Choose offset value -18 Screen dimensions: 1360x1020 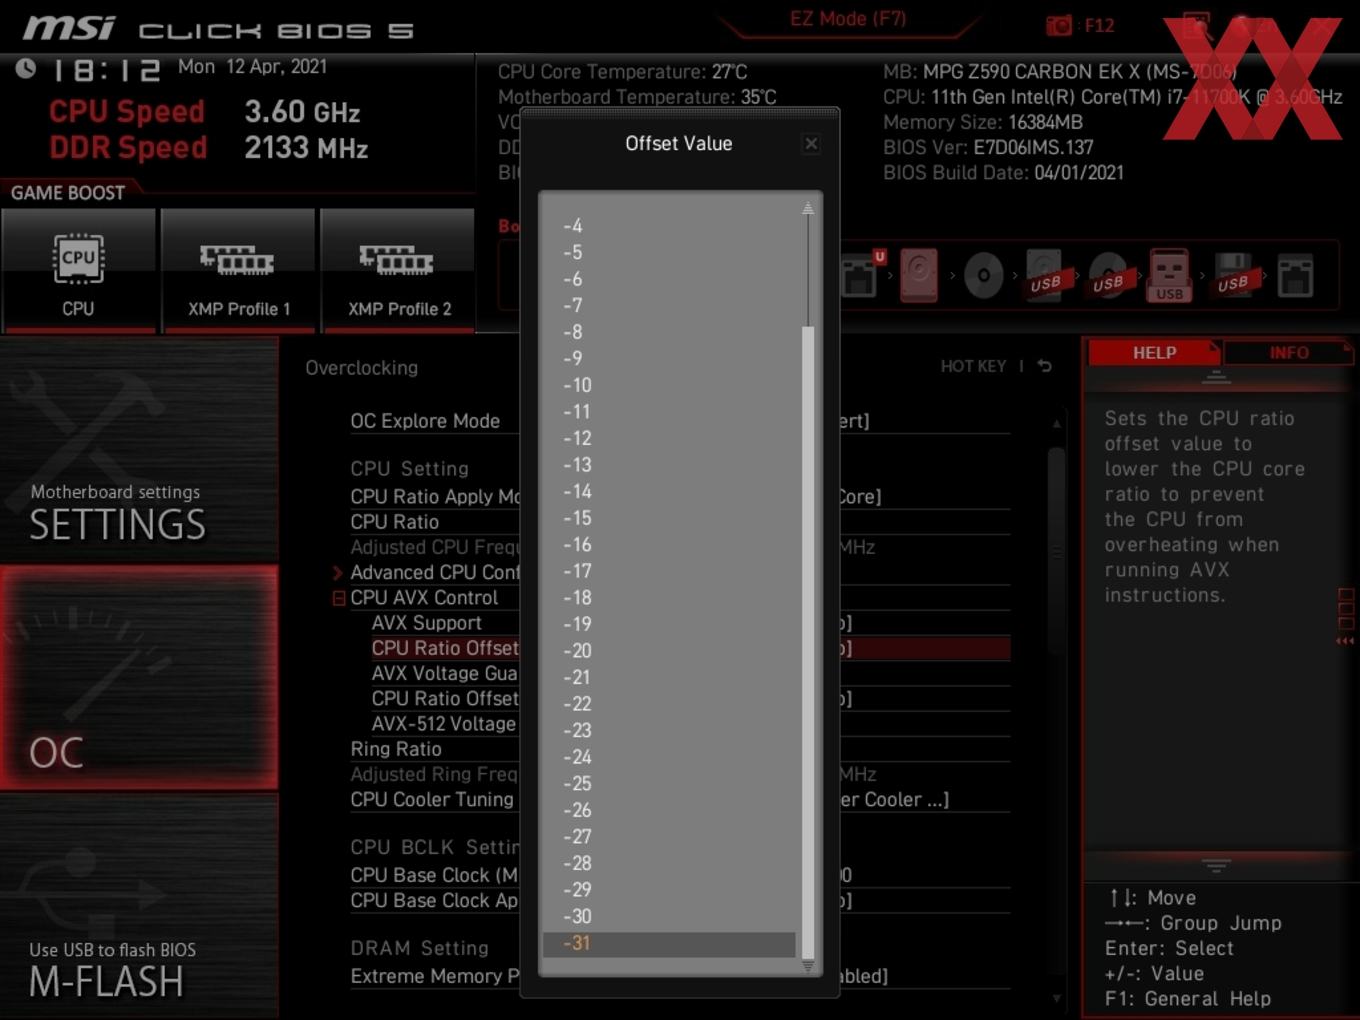(669, 597)
